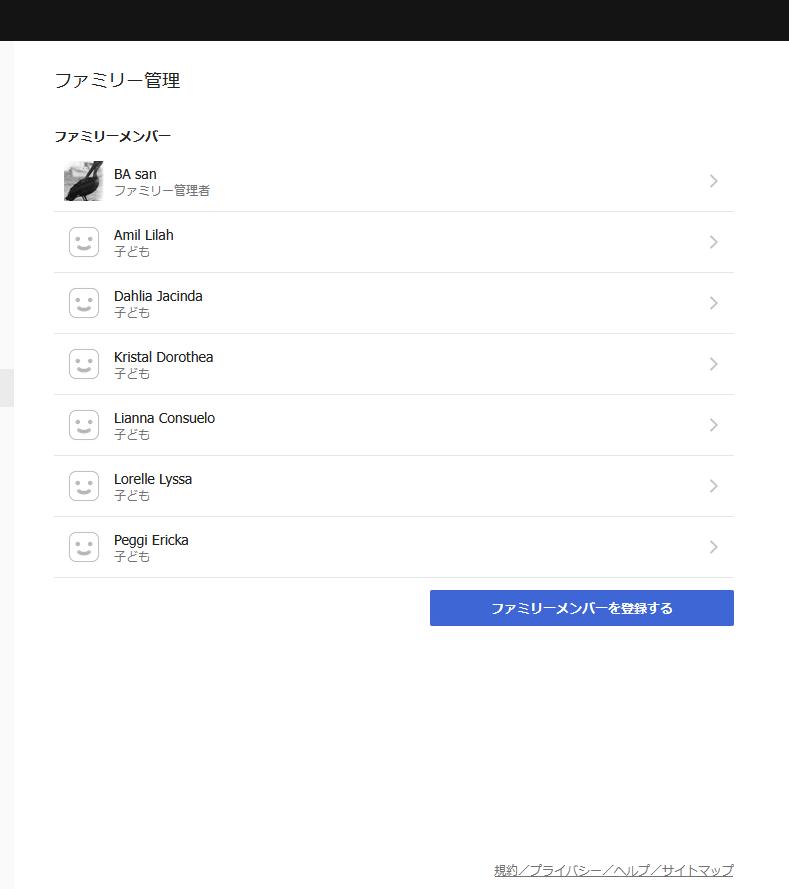Viewport: 789px width, 889px height.
Task: Open Kristal Dorothea's chevron arrow
Action: tap(714, 364)
